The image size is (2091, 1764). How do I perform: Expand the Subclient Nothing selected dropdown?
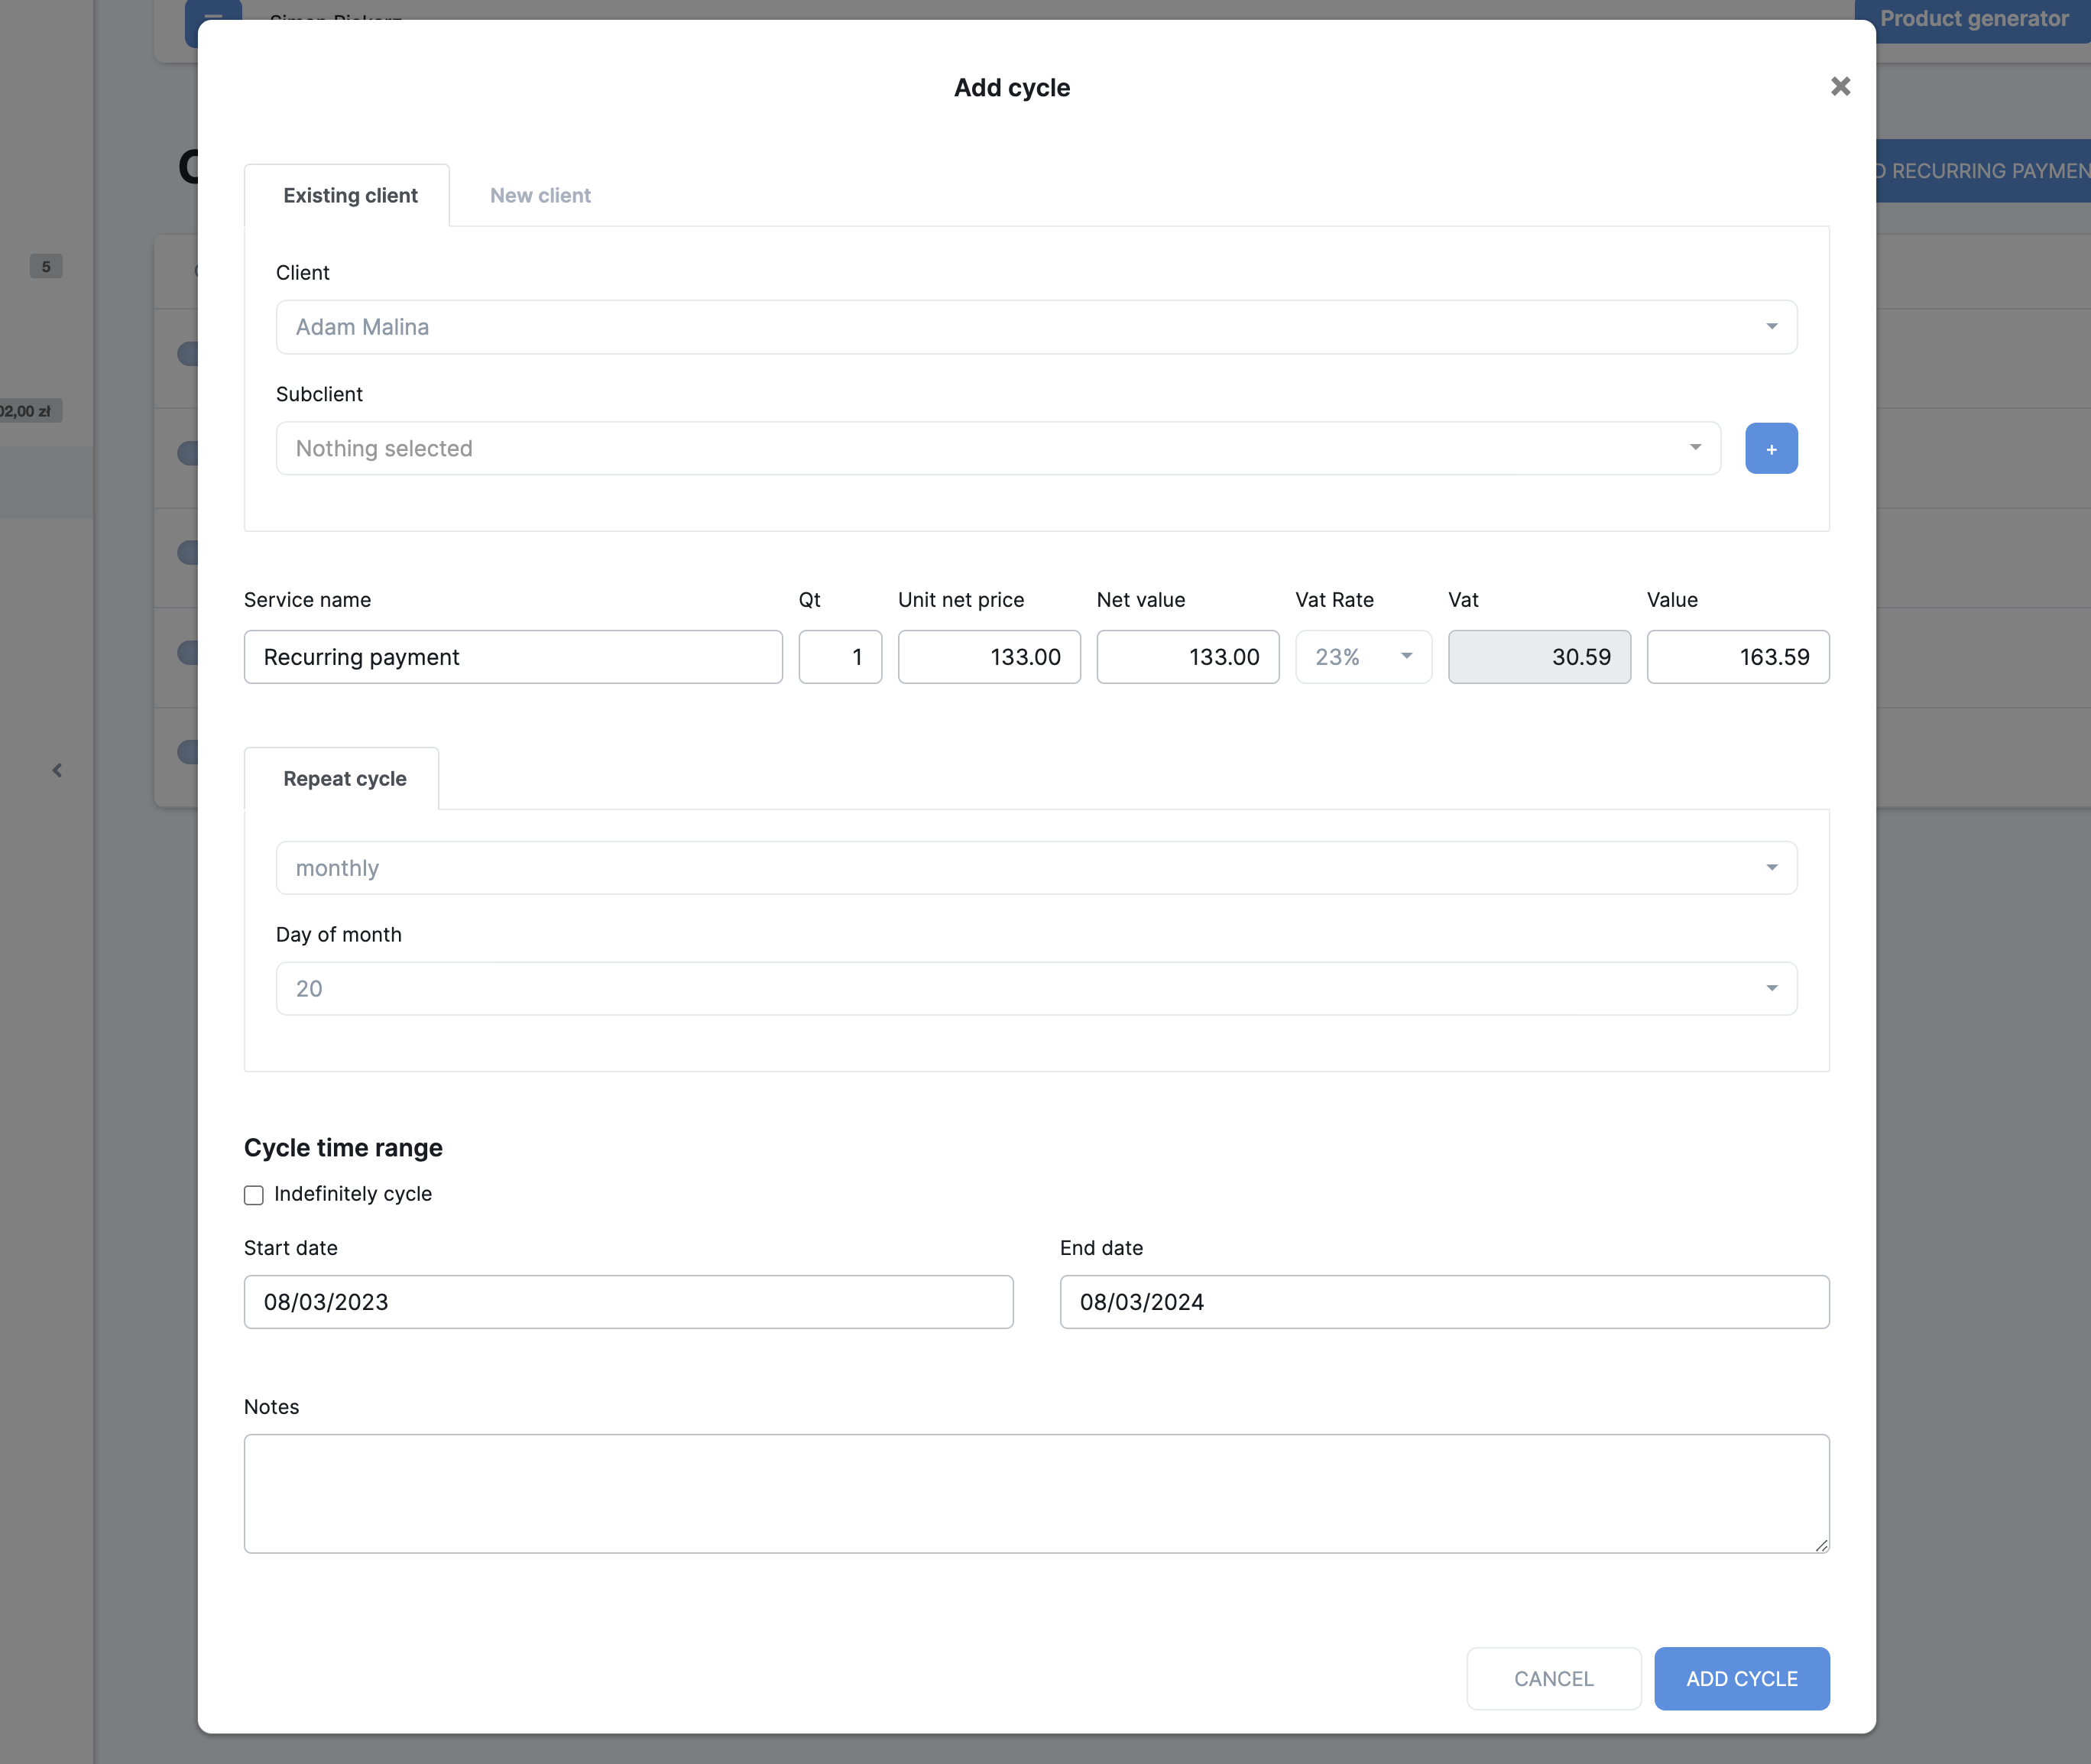[997, 449]
